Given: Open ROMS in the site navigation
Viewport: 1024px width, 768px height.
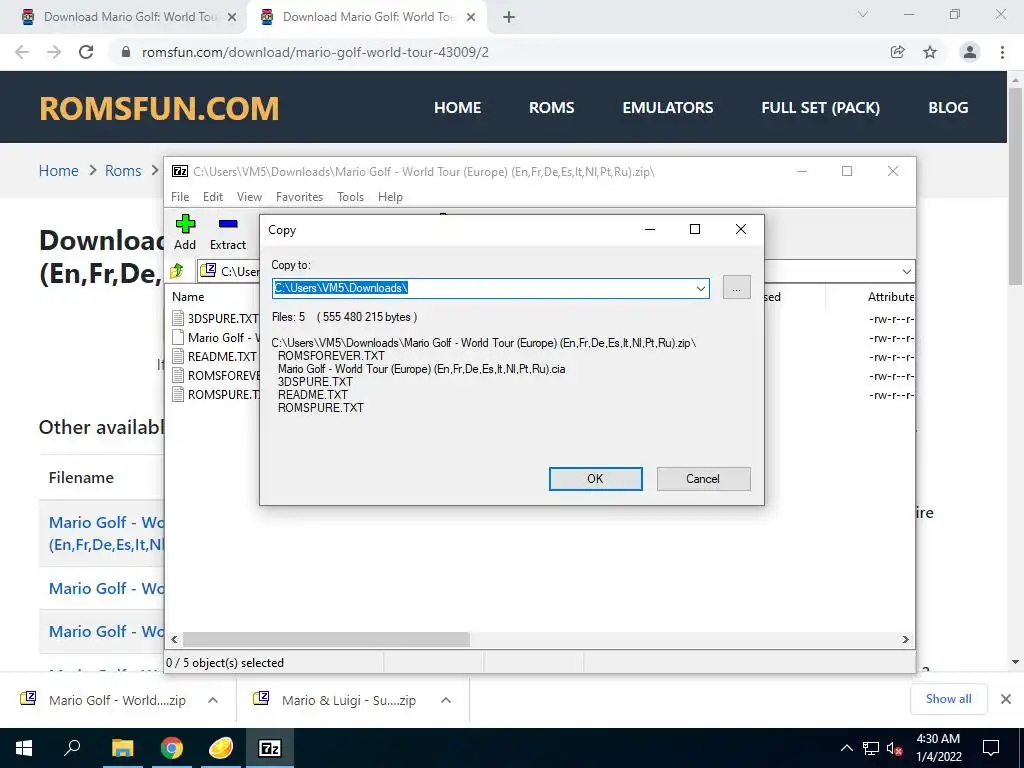Looking at the screenshot, I should 552,108.
